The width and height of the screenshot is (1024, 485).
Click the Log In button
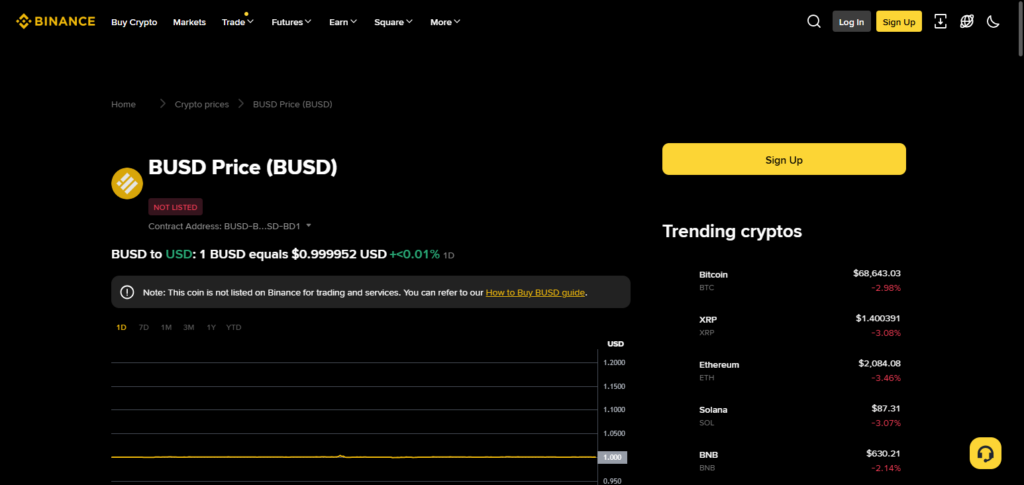852,22
